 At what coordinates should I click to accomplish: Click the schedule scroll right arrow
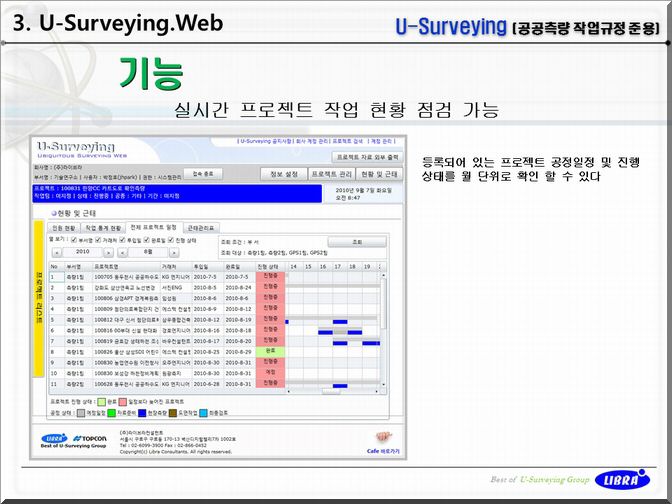pyautogui.click(x=377, y=391)
